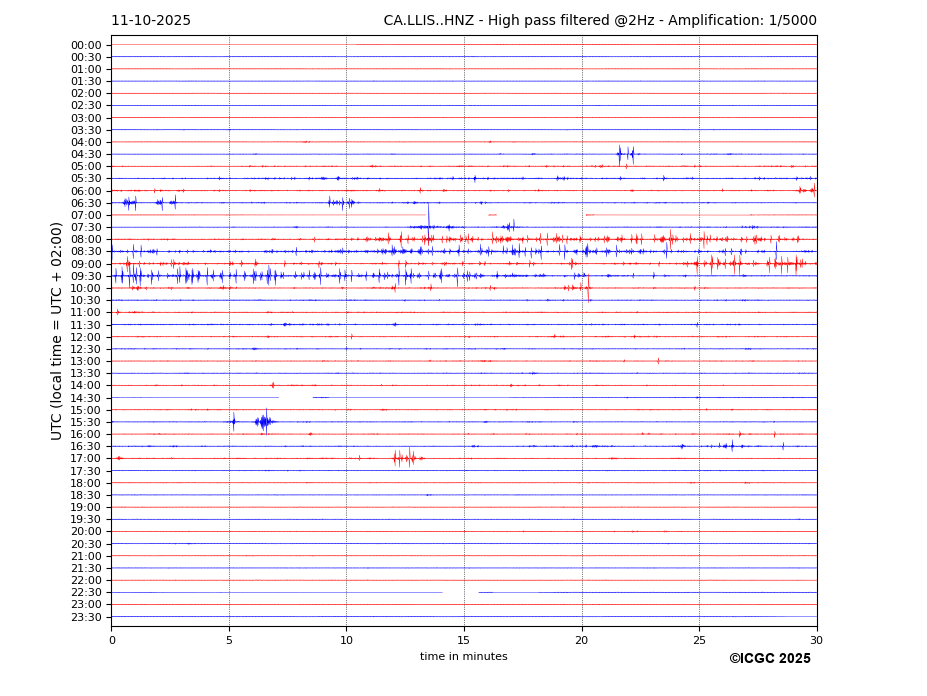Select the 04:30 time label

coord(86,154)
